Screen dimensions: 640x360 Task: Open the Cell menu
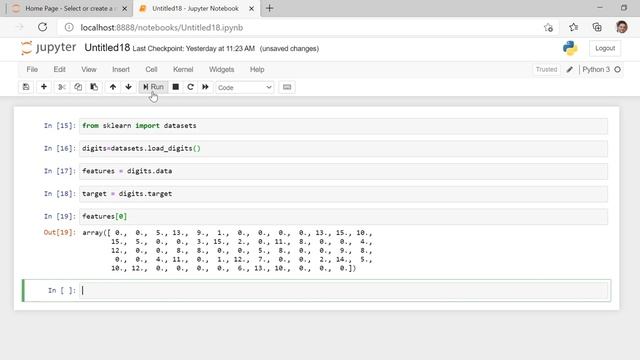[x=151, y=69]
